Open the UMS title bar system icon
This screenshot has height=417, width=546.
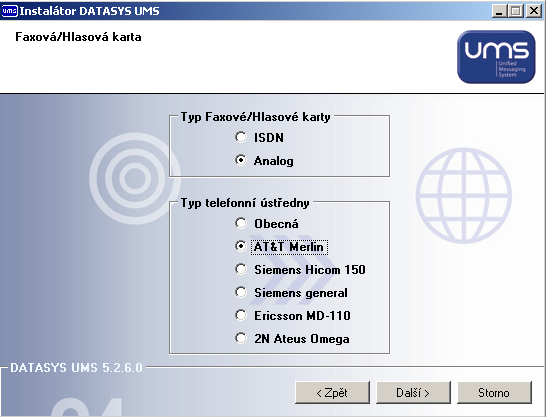click(x=9, y=11)
